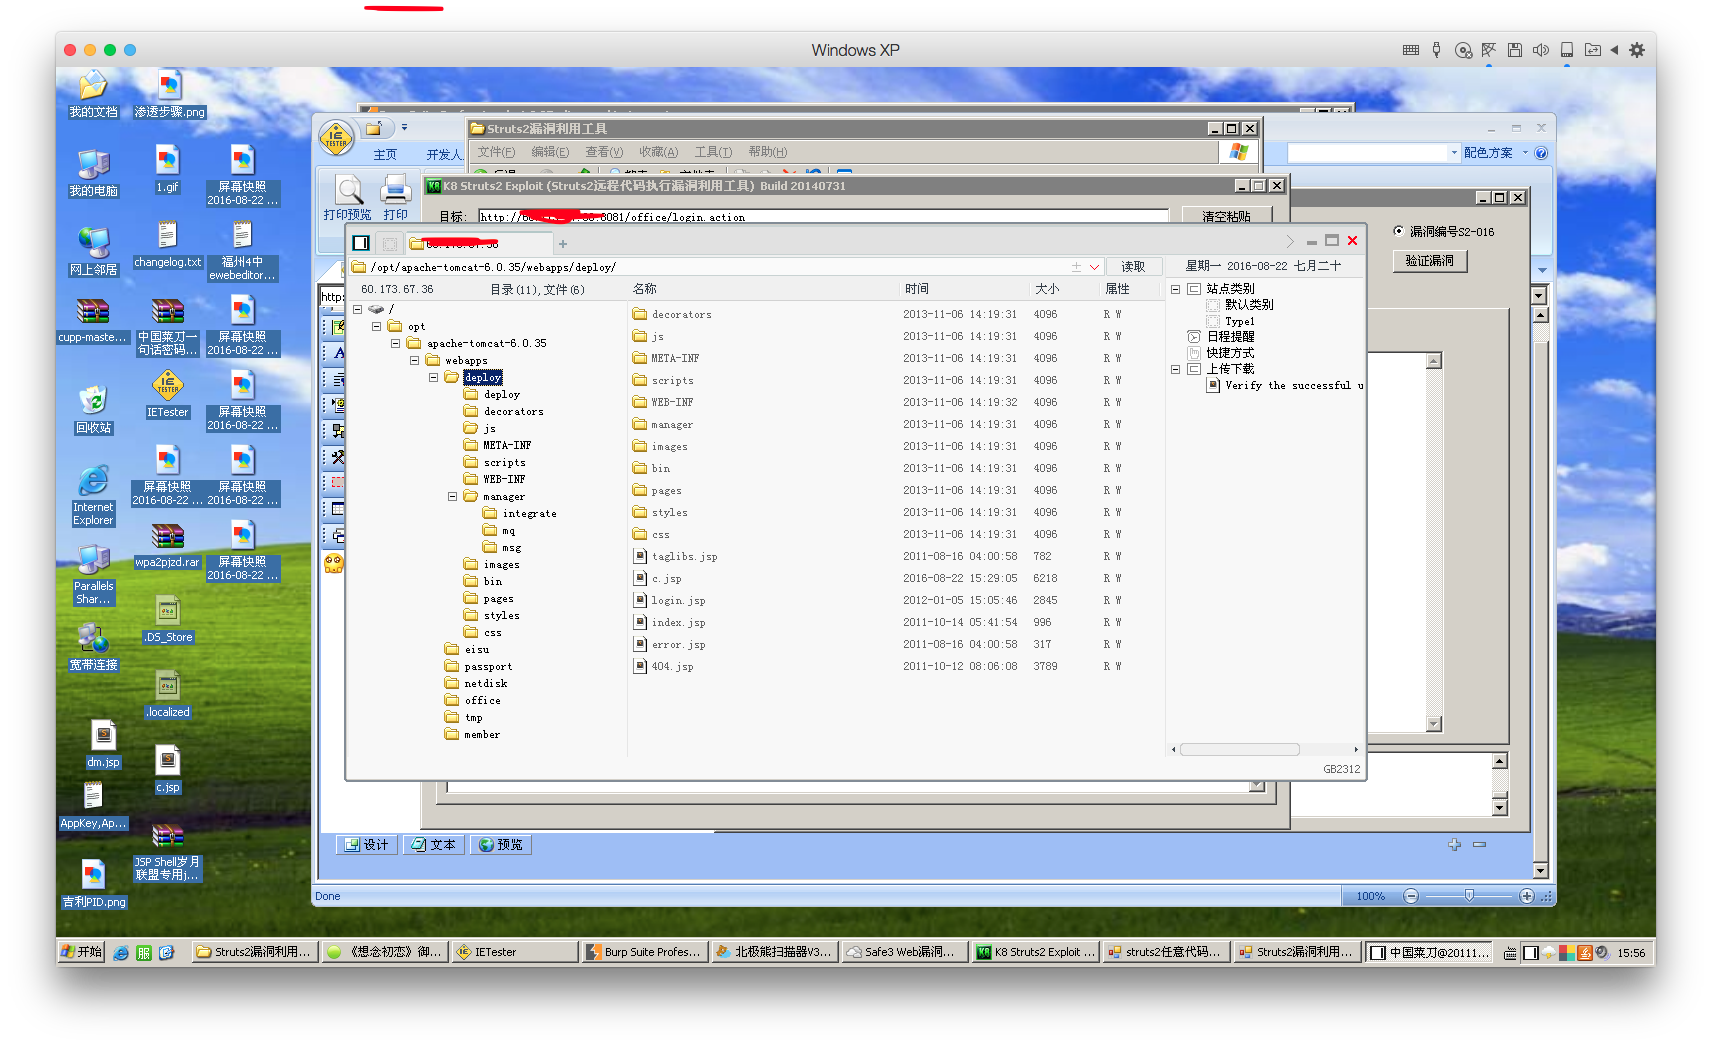Click the network icon in Parallels toolbar
Viewport: 1712px width, 1047px height.
pos(1489,50)
